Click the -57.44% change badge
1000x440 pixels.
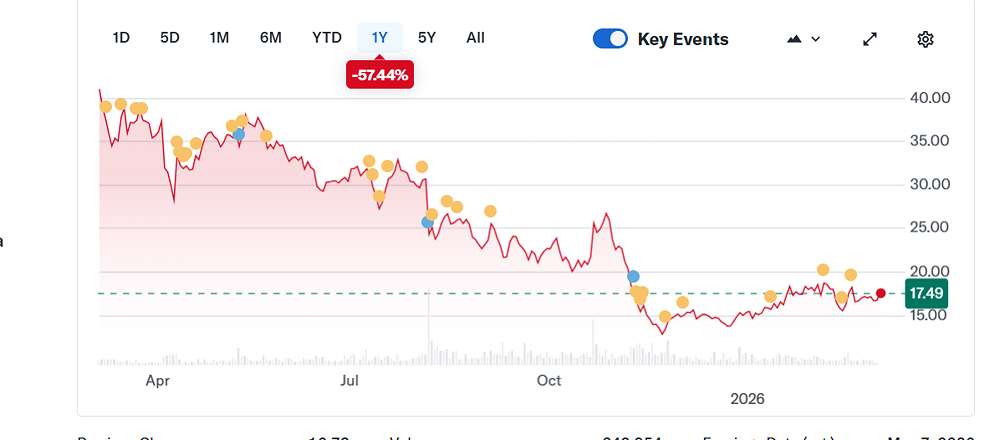point(380,75)
